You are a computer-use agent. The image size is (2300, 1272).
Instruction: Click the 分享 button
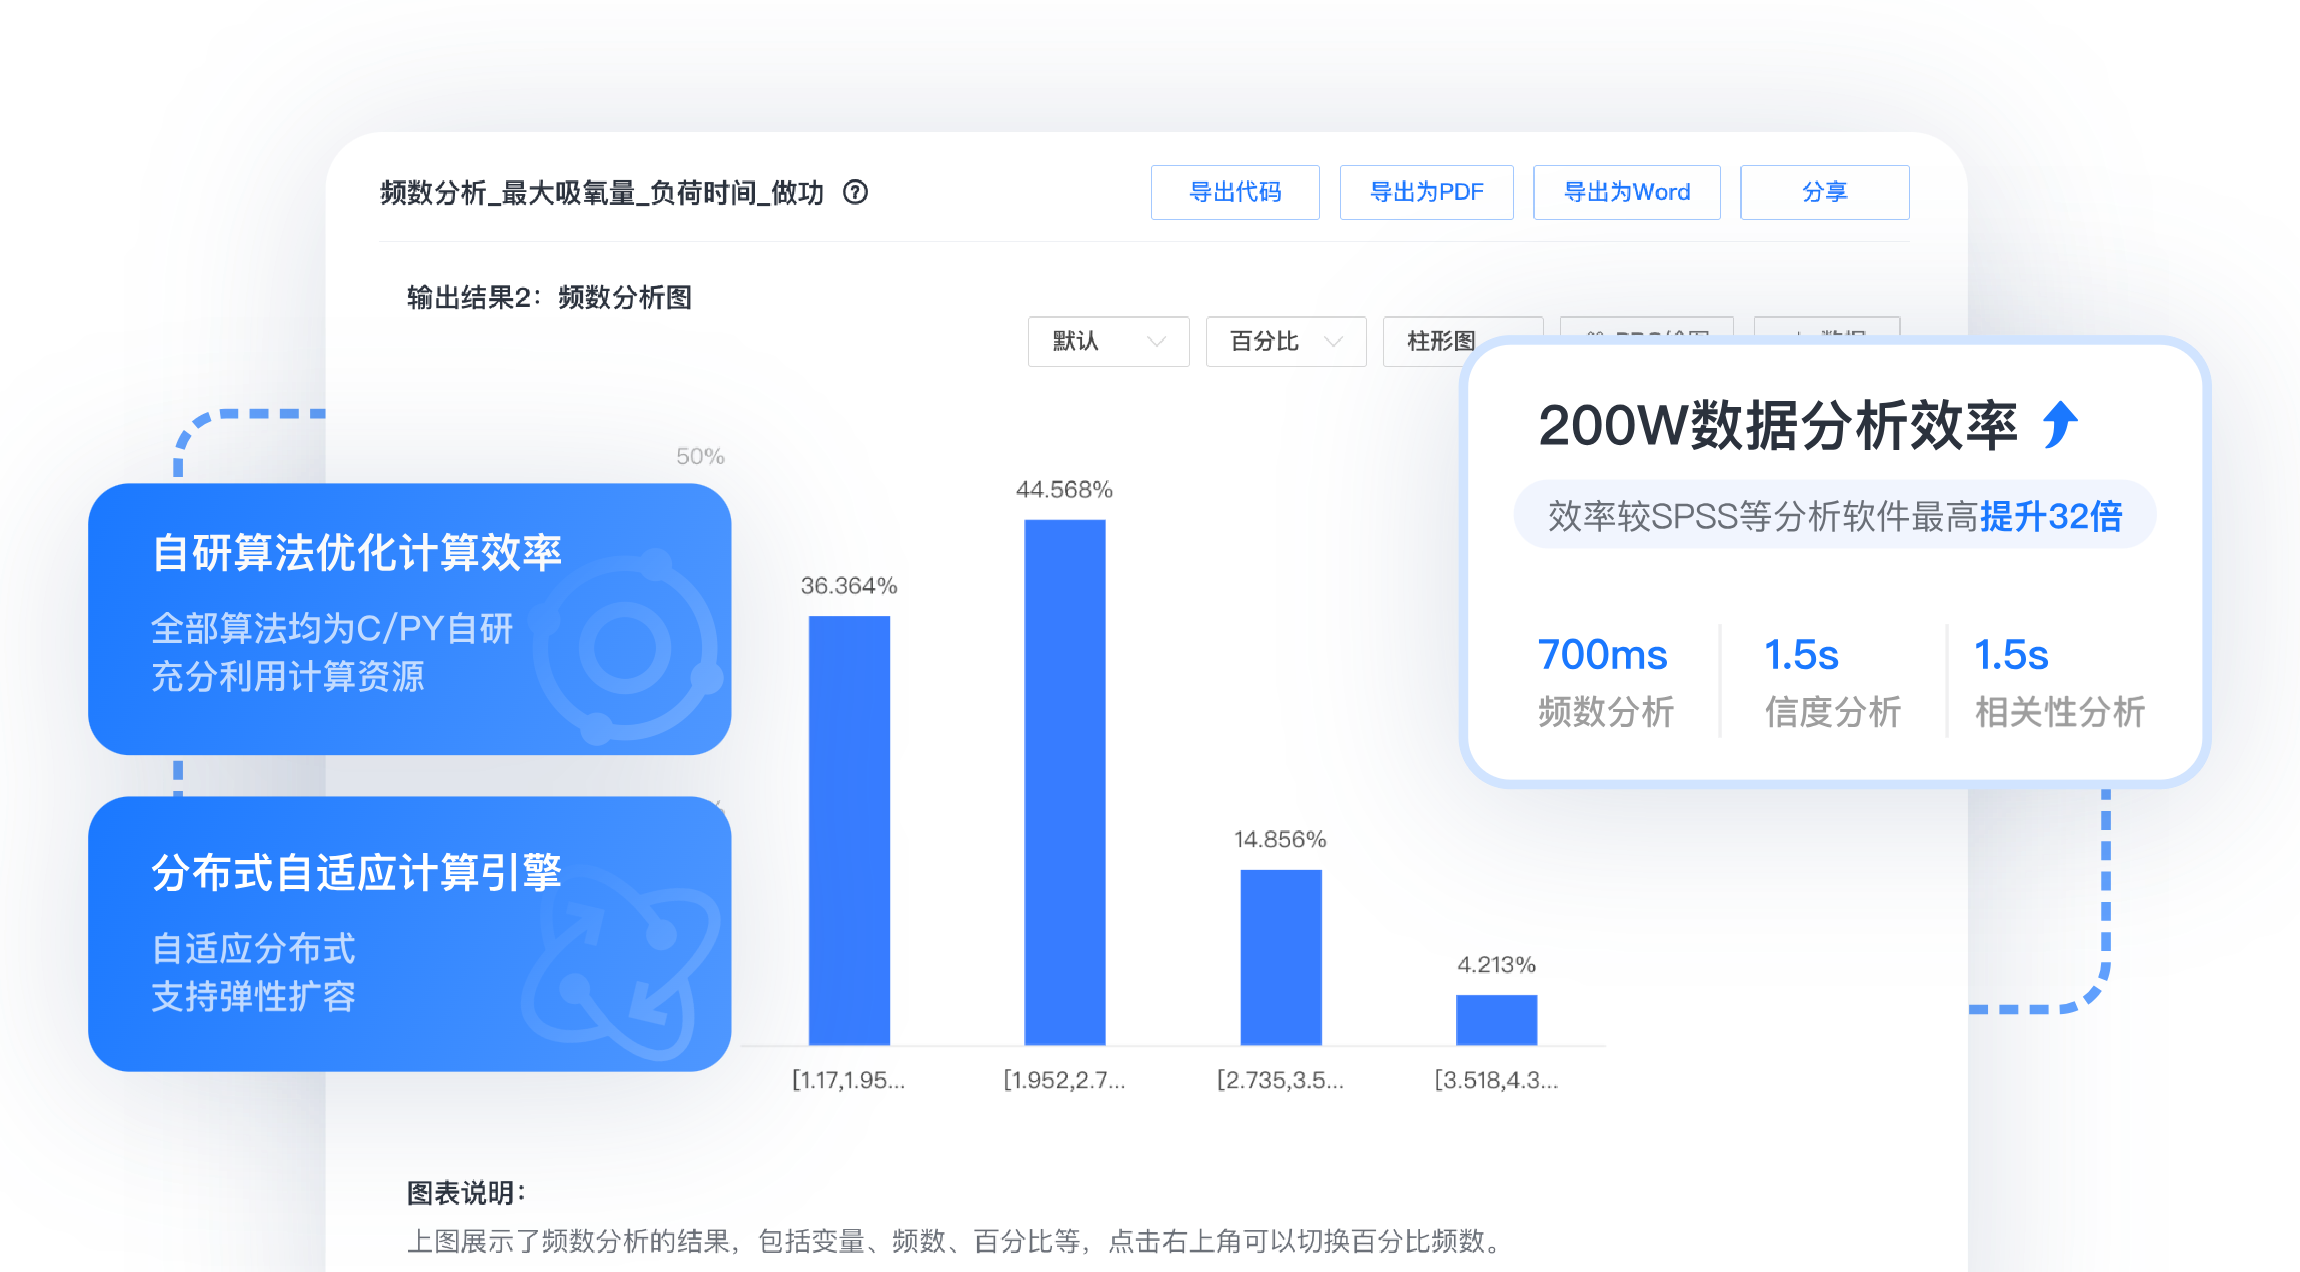point(1824,192)
